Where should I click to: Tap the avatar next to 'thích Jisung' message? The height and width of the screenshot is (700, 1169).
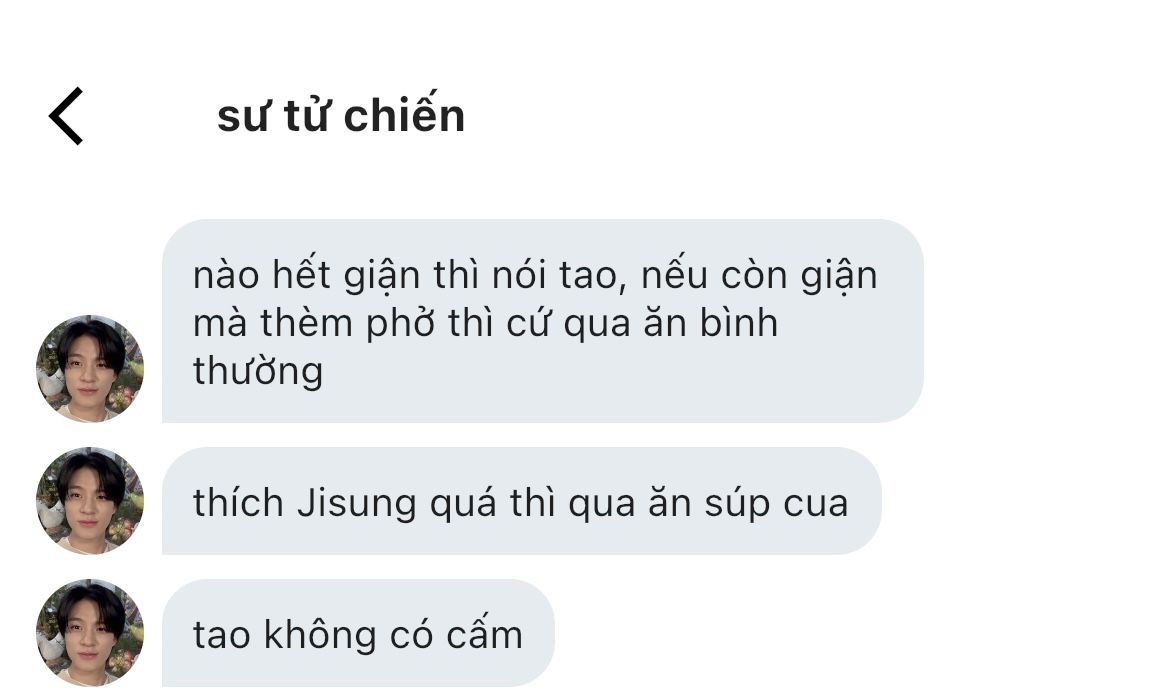tap(89, 501)
